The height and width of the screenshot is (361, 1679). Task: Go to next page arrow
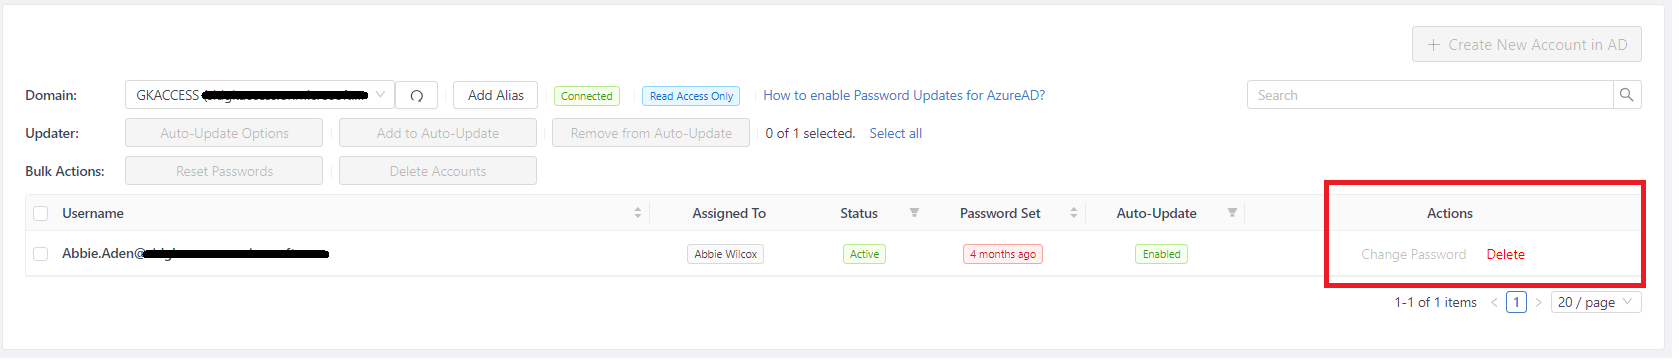pyautogui.click(x=1538, y=302)
